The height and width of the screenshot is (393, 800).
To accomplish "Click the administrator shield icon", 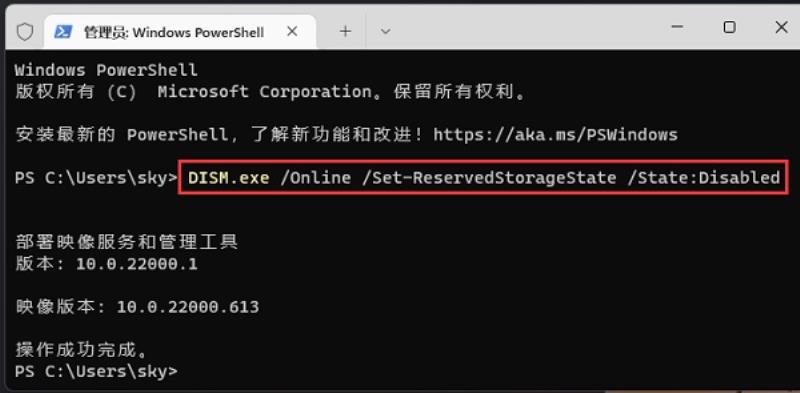I will tap(24, 32).
